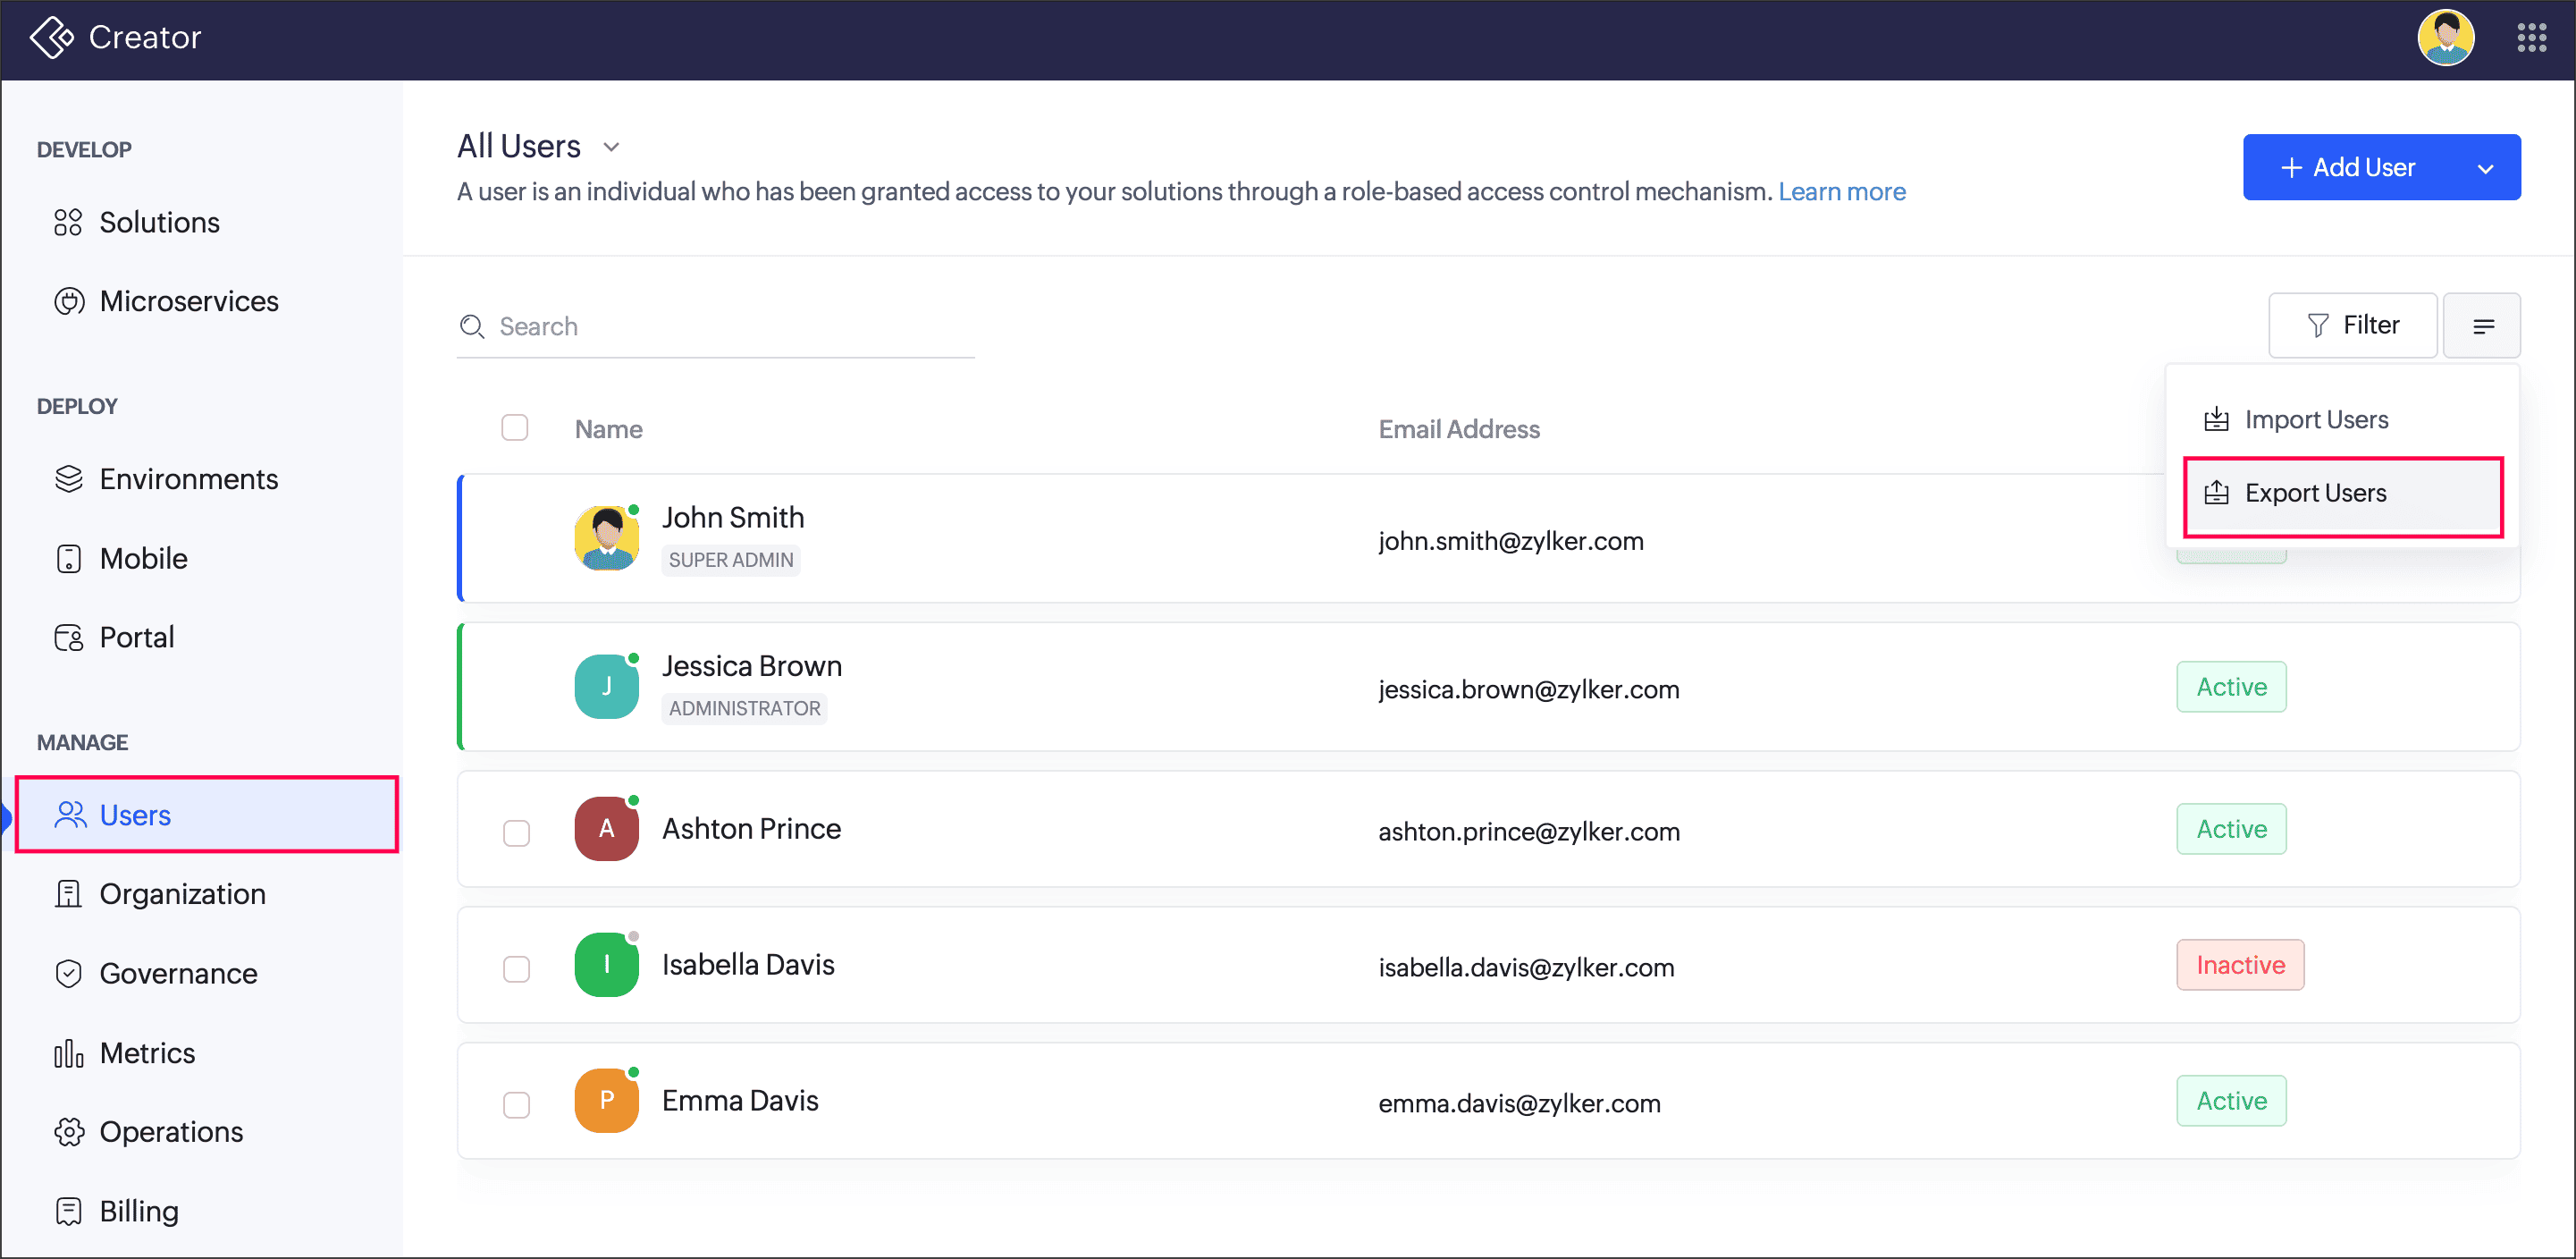Choose Export Users from the menu
Viewport: 2576px width, 1259px height.
click(2342, 493)
